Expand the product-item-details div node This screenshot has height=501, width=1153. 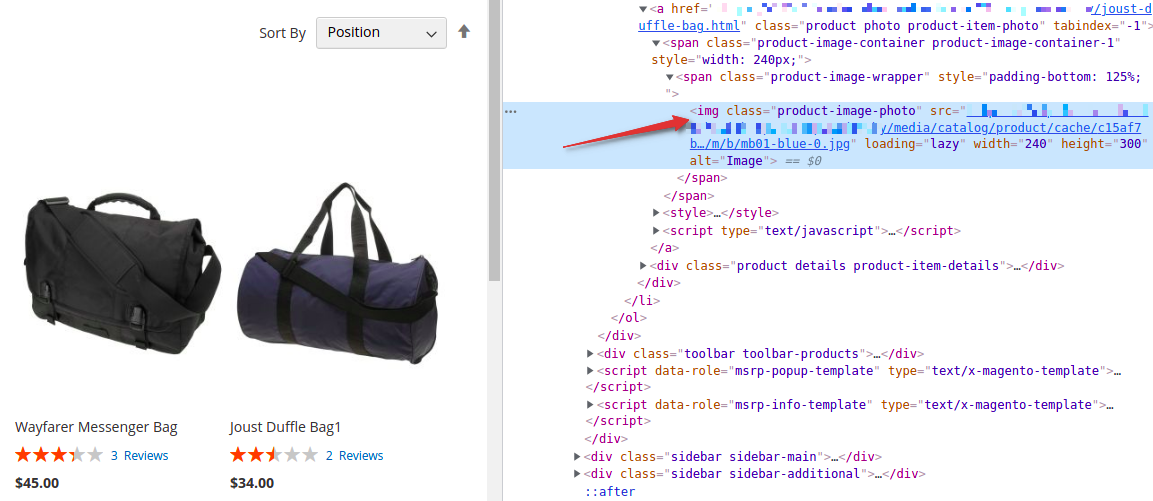pyautogui.click(x=643, y=266)
